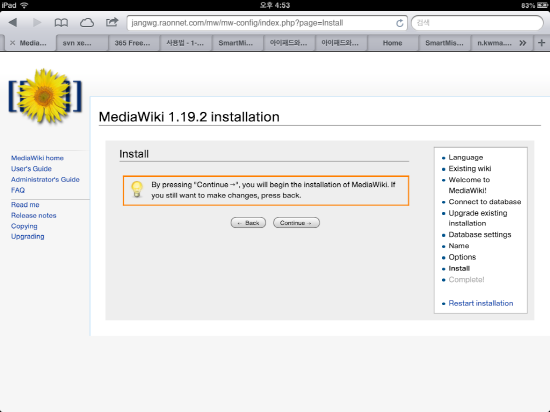The width and height of the screenshot is (550, 412).
Task: Click the Welcome to MediaWiki! step
Action: point(469,185)
